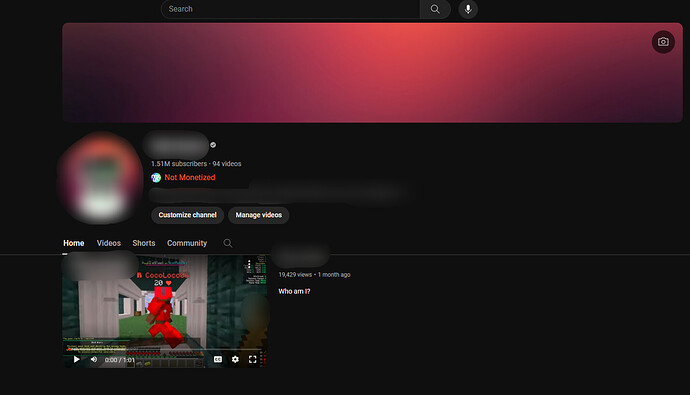Click the verified checkmark badge
Screen dimensions: 690x395
[x=213, y=145]
